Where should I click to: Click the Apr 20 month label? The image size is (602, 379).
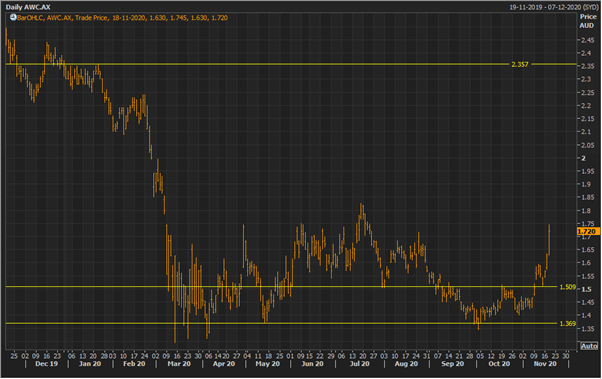coord(224,364)
